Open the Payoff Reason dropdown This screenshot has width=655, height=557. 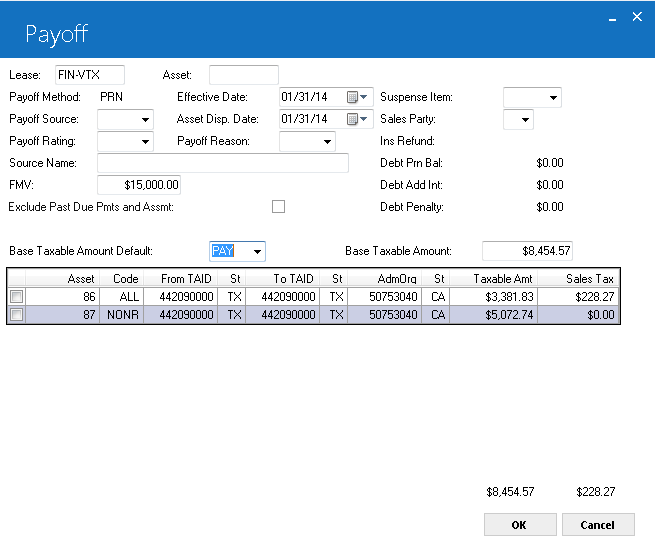pyautogui.click(x=327, y=142)
